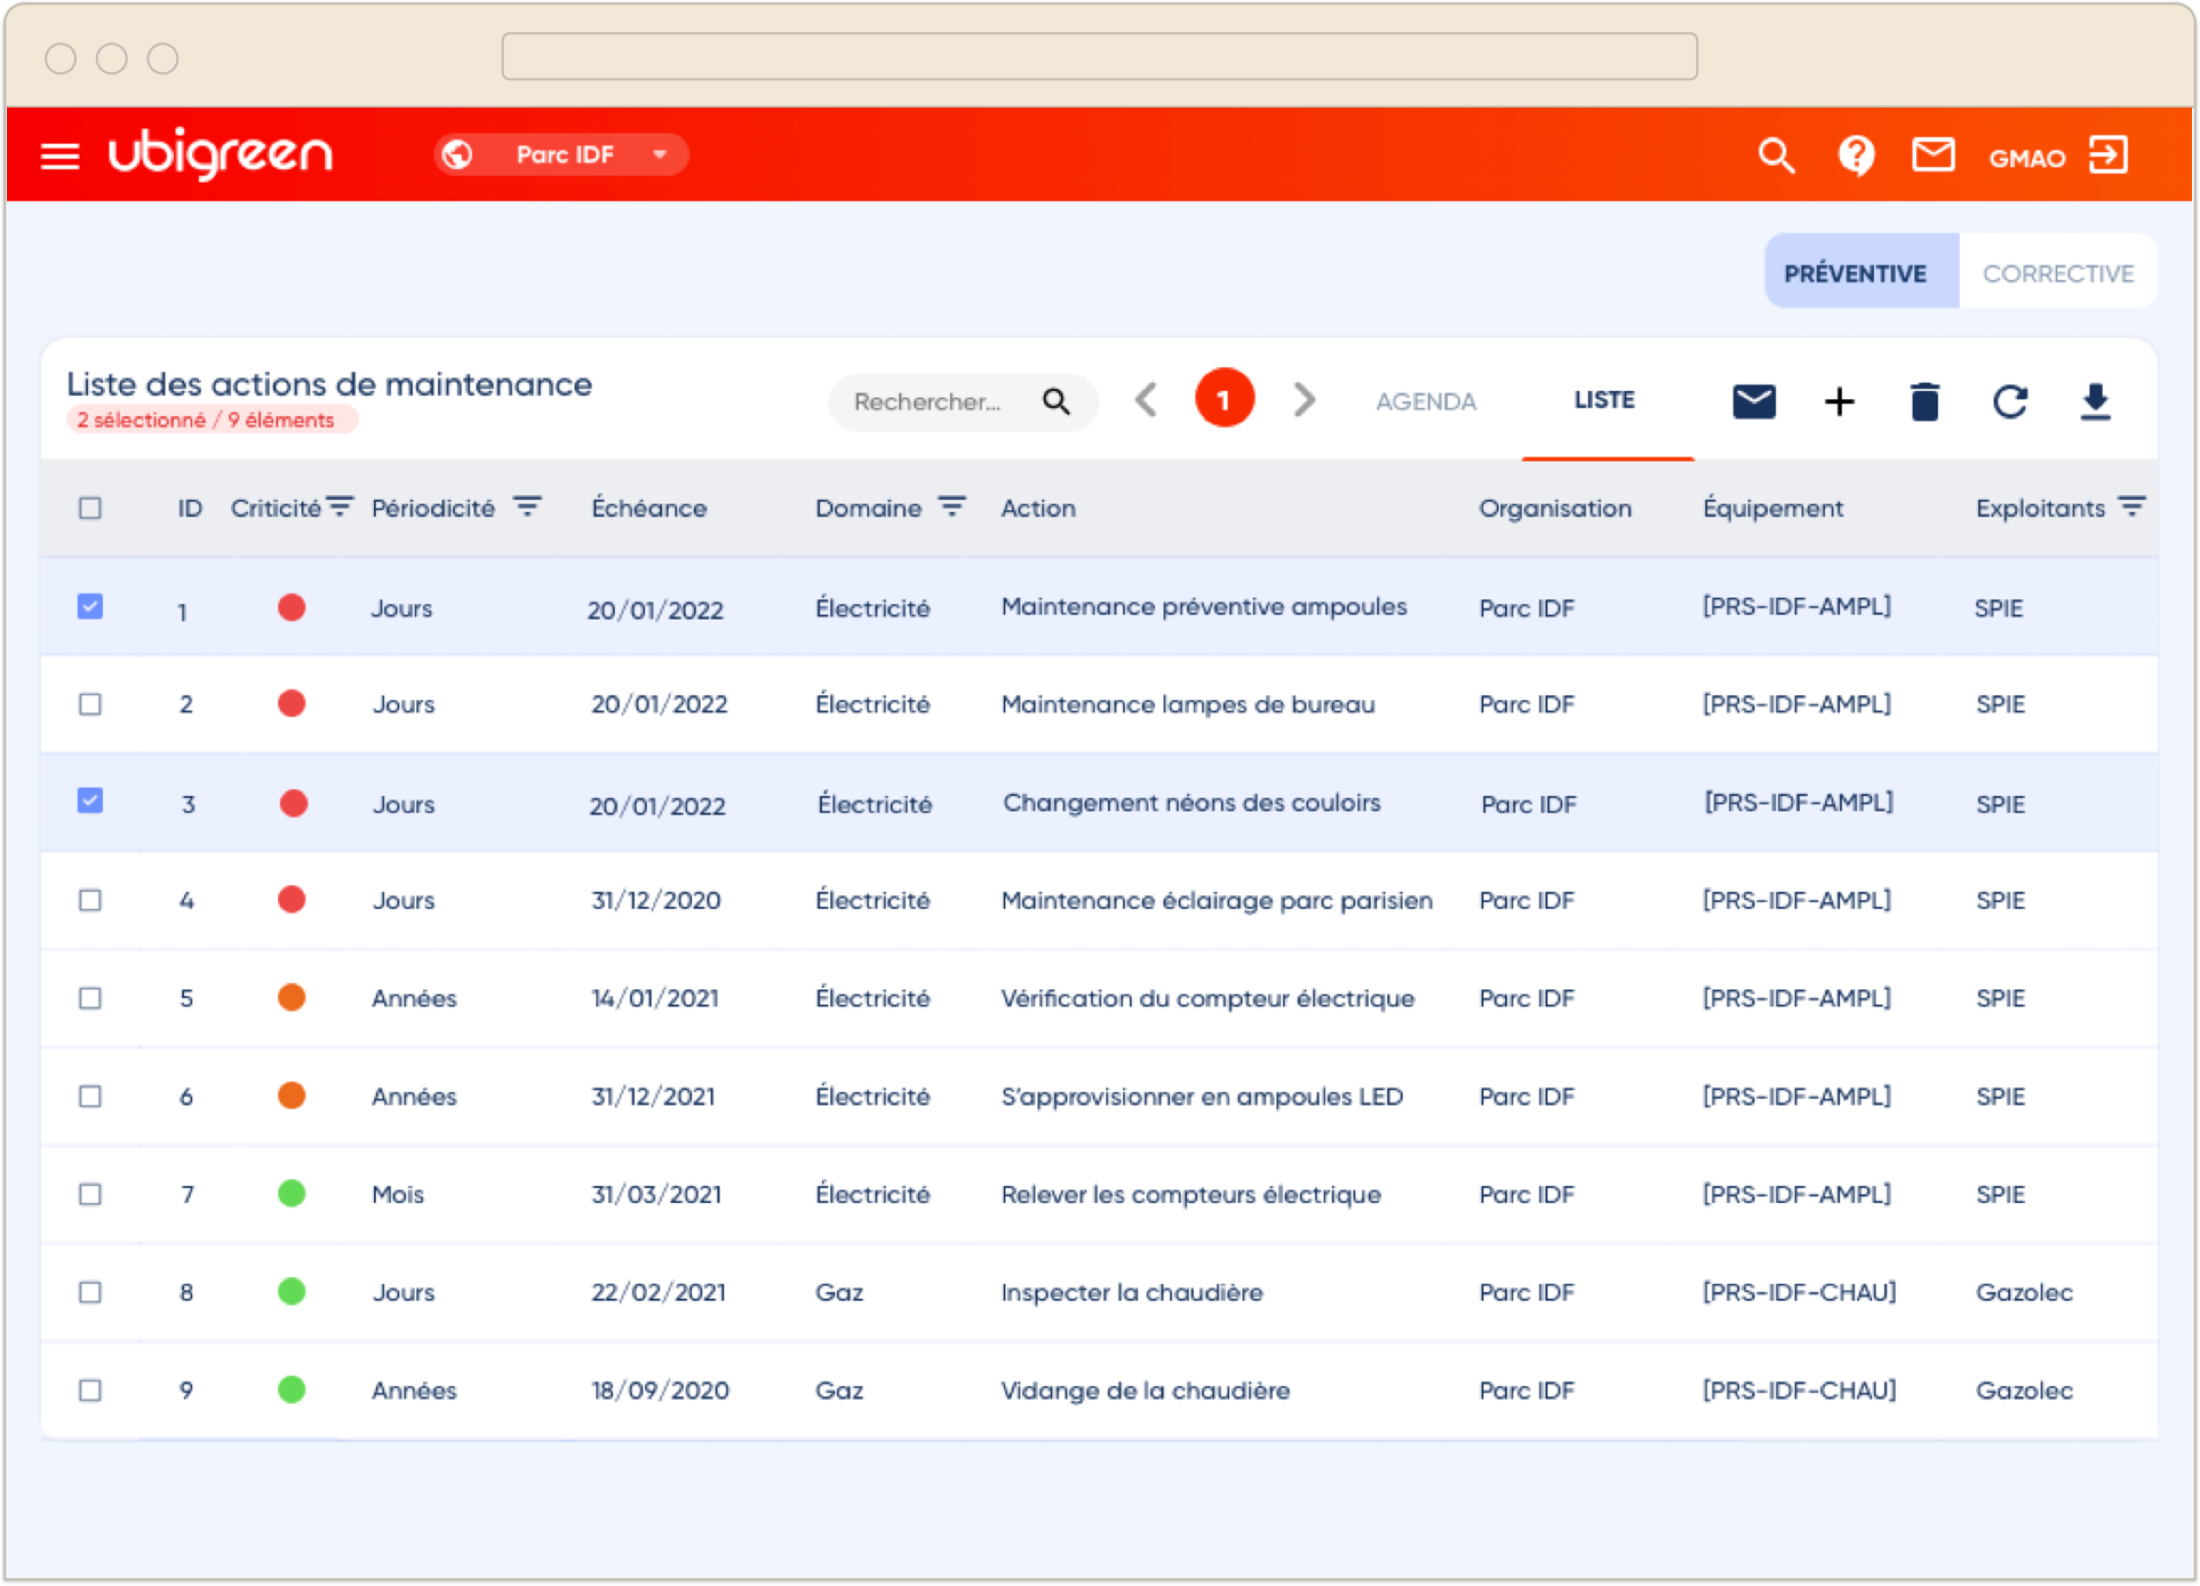Open the Domaine column filter

point(952,507)
